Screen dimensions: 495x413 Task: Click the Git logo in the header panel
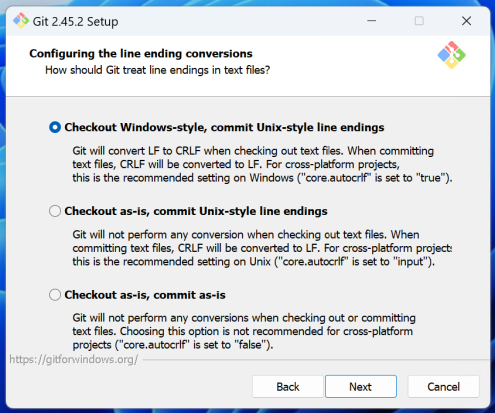point(452,55)
